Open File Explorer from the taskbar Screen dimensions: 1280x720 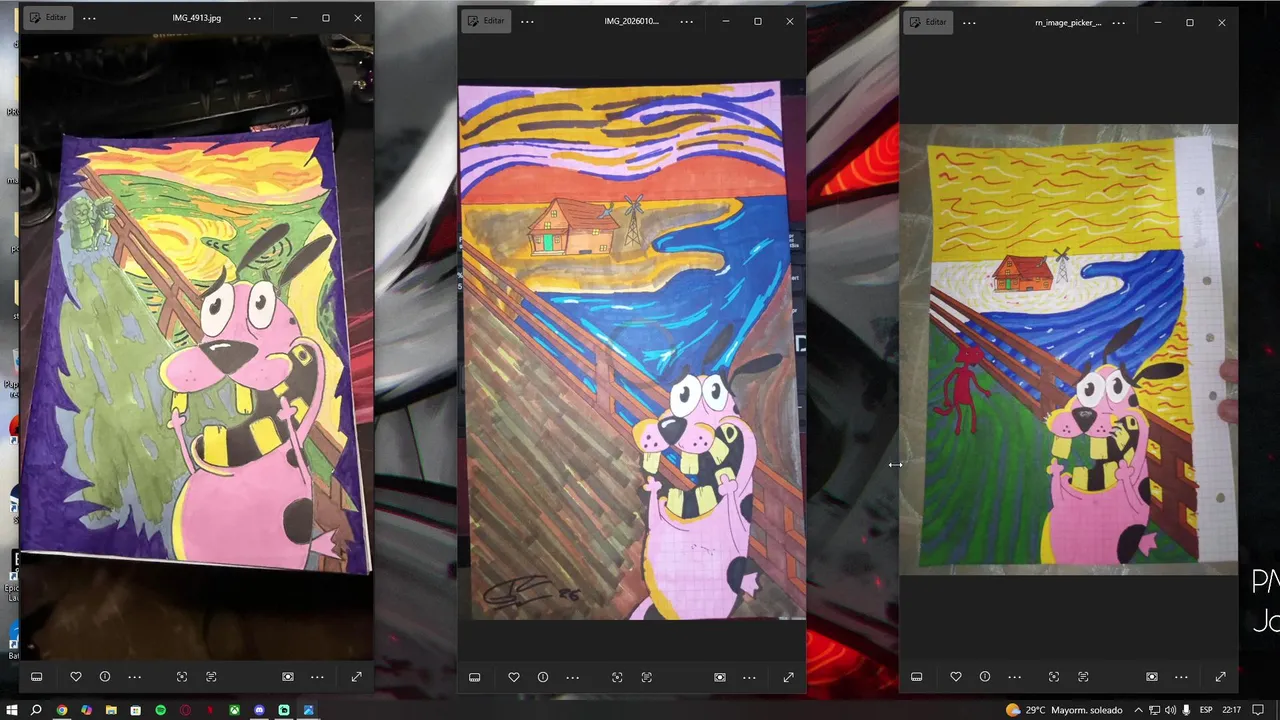(111, 710)
